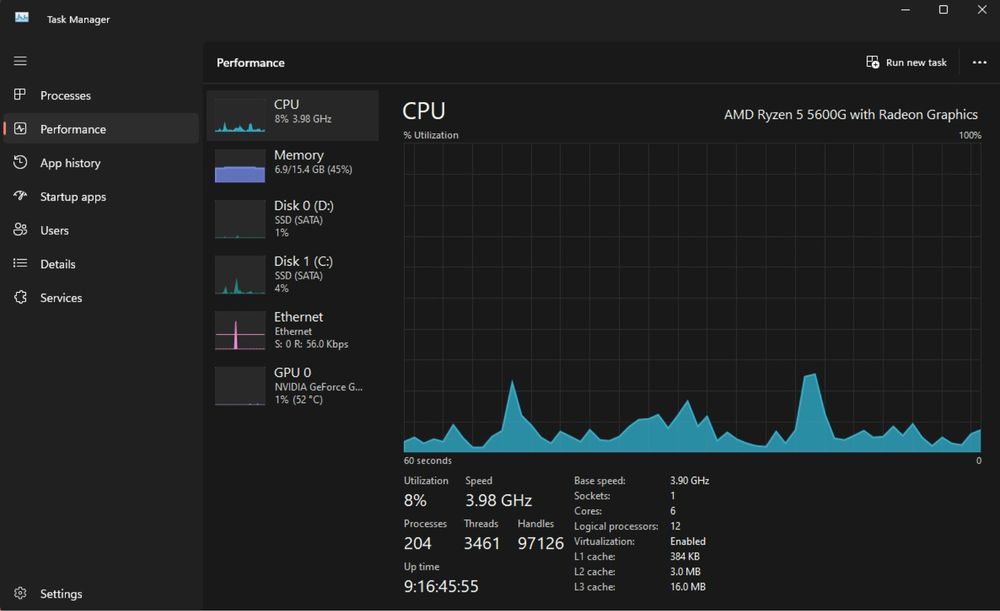Click the Task Manager app icon
The width and height of the screenshot is (1000, 611).
click(x=22, y=18)
